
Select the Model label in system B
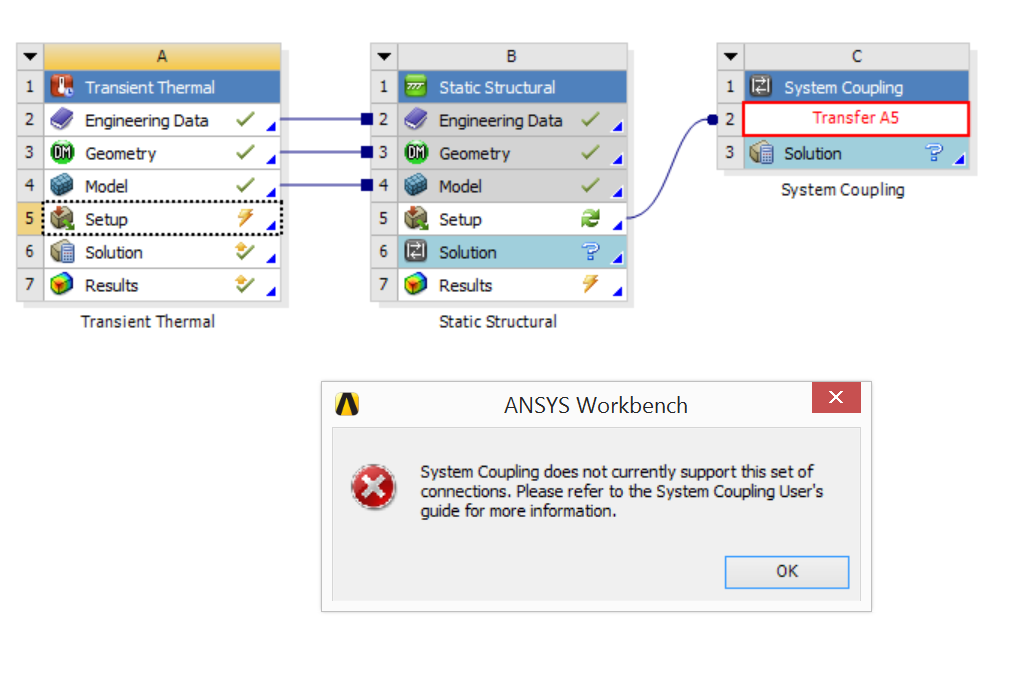pos(461,187)
